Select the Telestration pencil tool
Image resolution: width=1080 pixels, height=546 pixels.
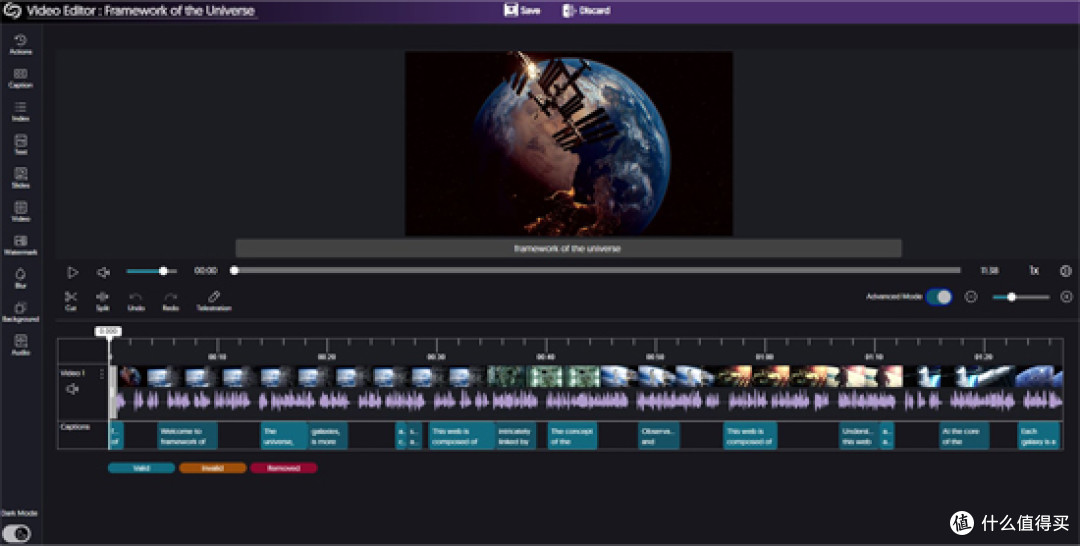coord(214,302)
